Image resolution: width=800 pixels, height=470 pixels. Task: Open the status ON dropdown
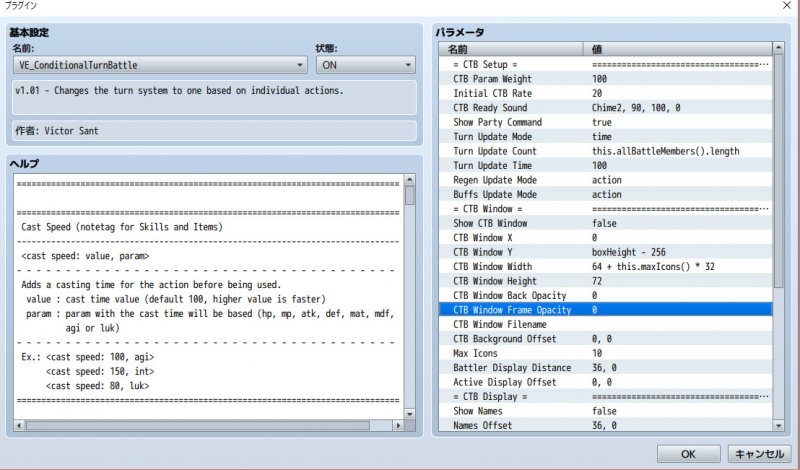click(365, 65)
